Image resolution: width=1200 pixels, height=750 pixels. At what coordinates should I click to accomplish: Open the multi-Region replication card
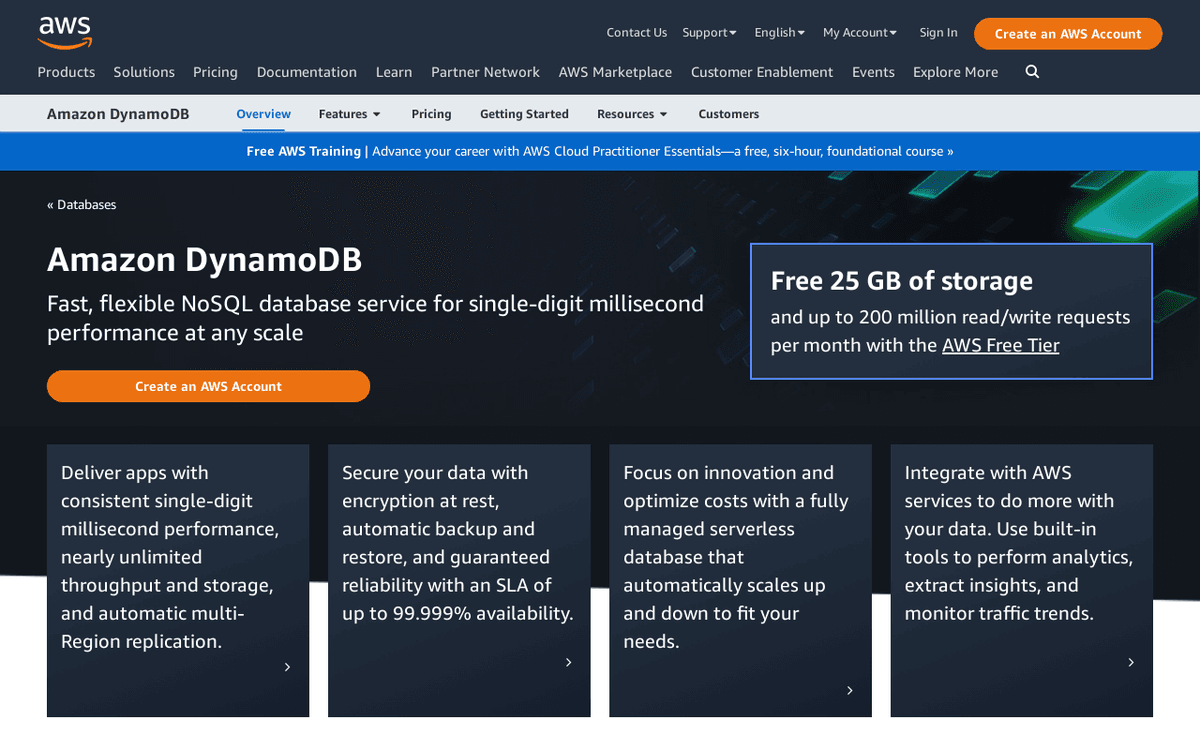coord(178,581)
